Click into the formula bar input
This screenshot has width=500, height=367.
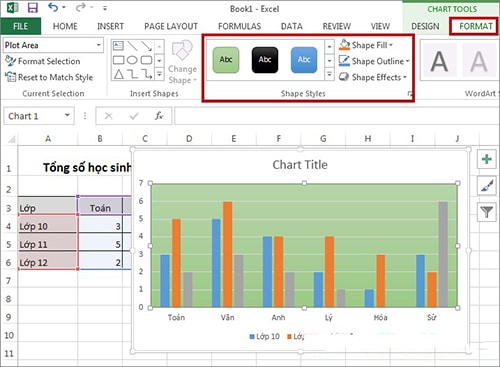pos(337,116)
